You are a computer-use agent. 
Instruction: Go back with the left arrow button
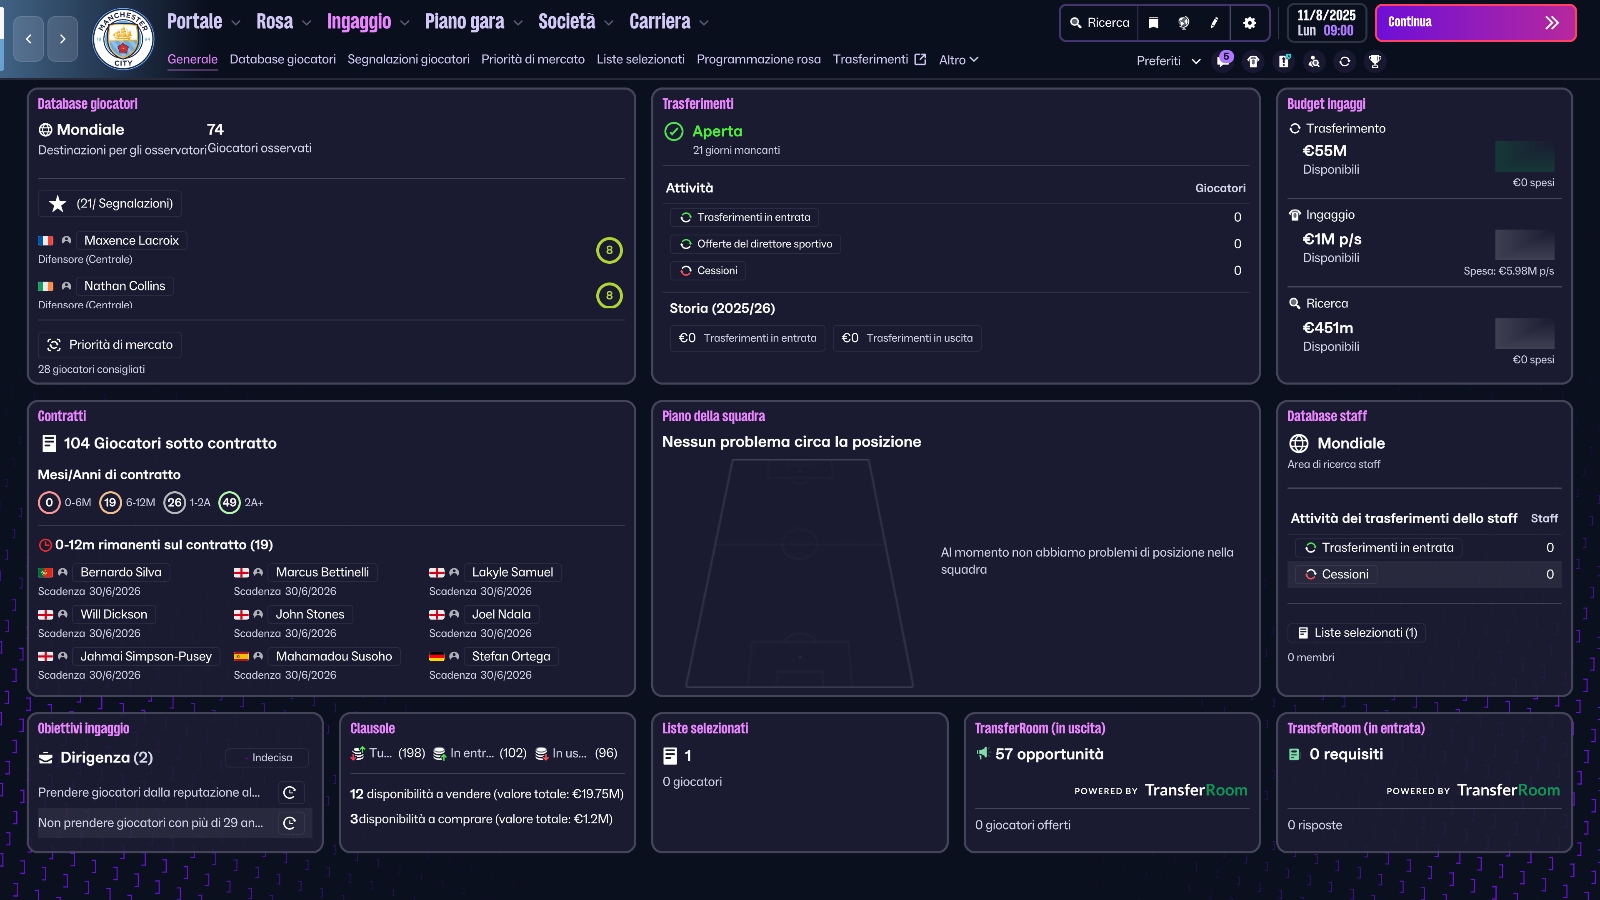[29, 39]
